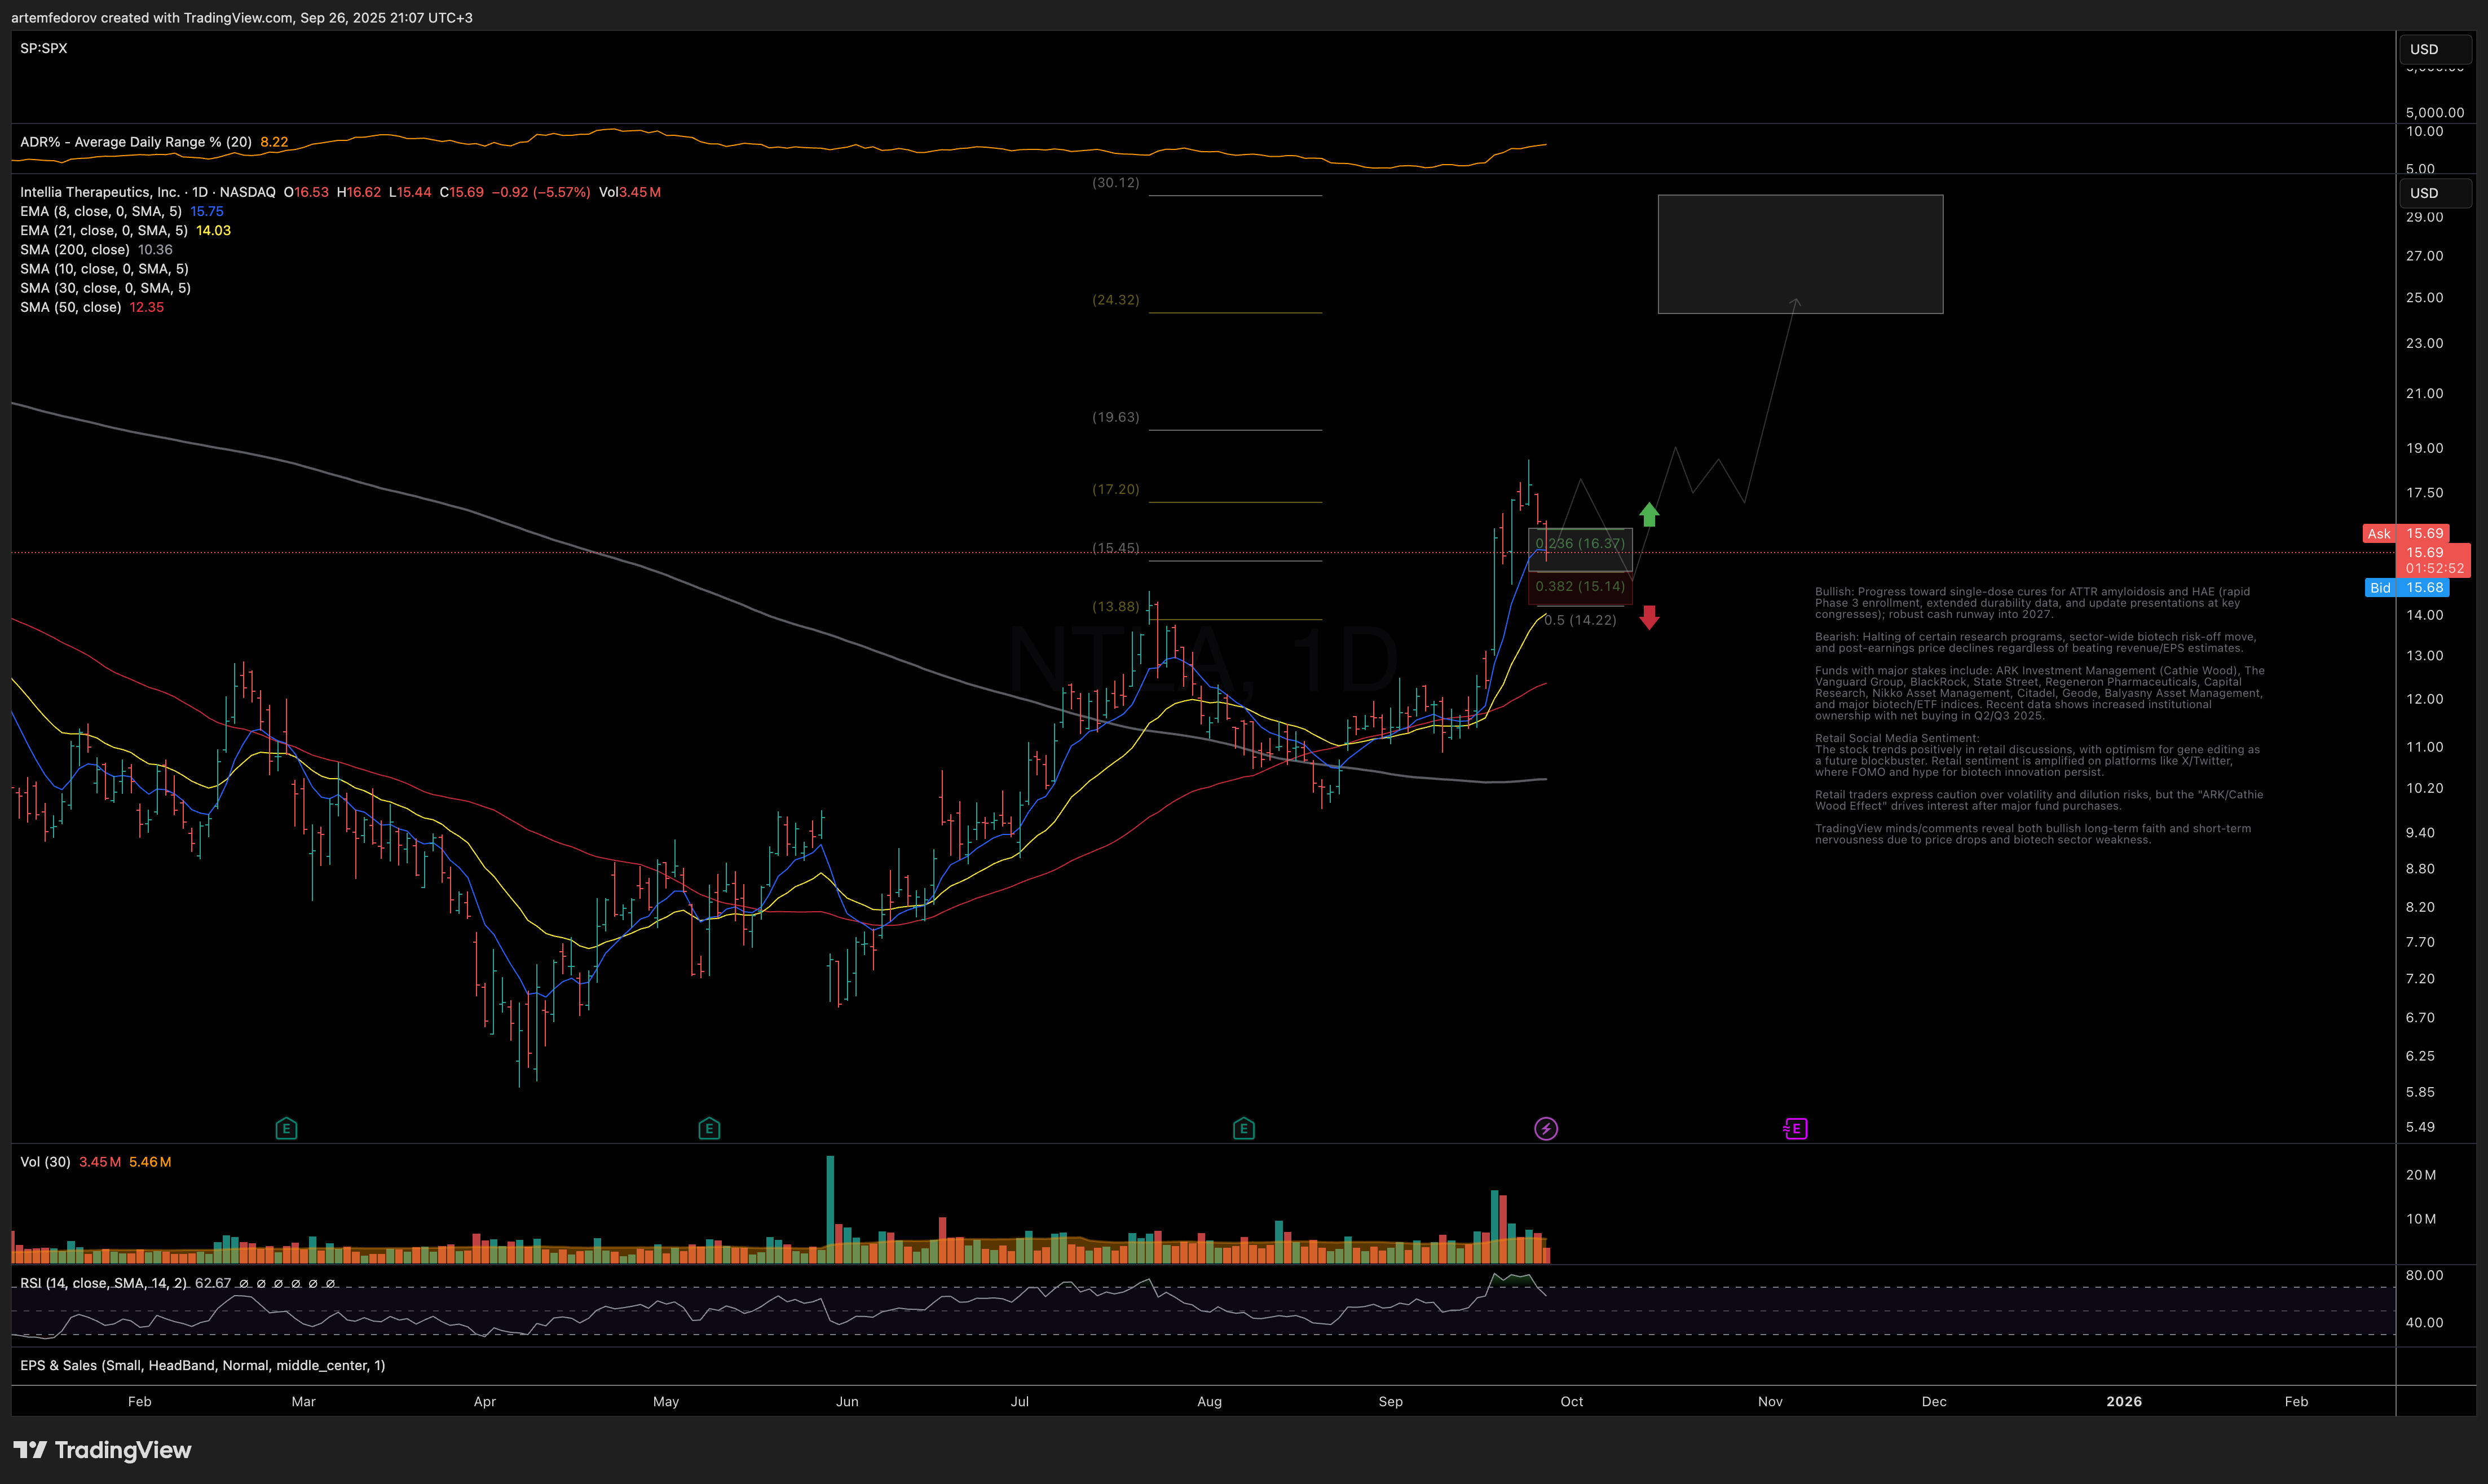2488x1484 pixels.
Task: Select the SP:SPX symbol legend
Action: [44, 48]
